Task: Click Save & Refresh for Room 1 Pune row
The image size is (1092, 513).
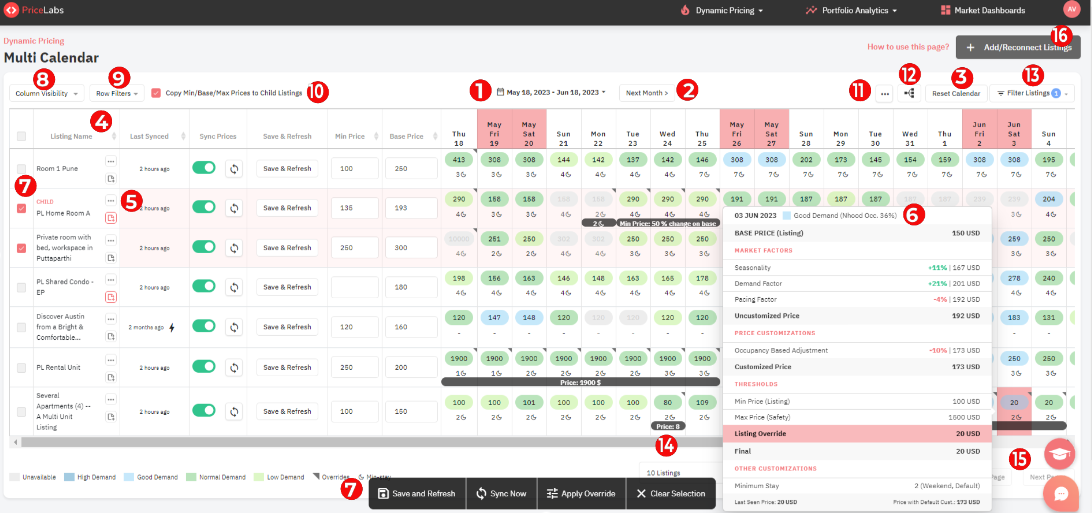Action: pyautogui.click(x=287, y=168)
